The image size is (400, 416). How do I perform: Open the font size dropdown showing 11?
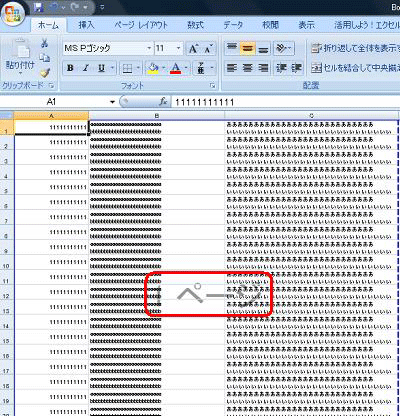178,48
